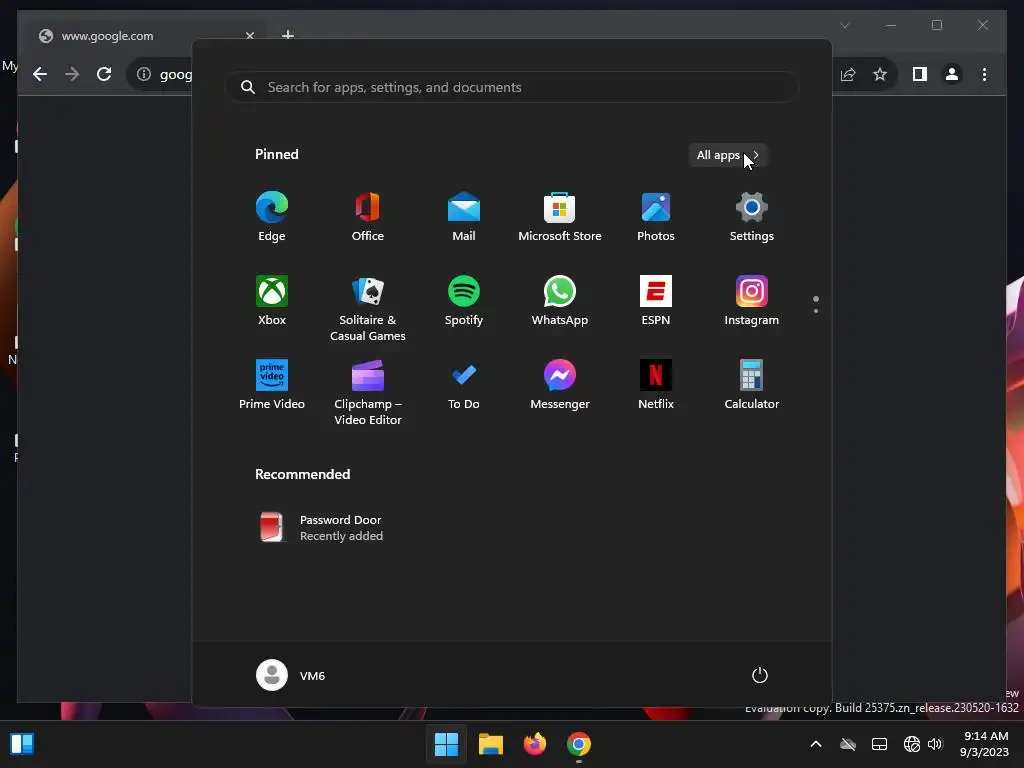
Task: Click the All apps button
Action: click(x=728, y=155)
